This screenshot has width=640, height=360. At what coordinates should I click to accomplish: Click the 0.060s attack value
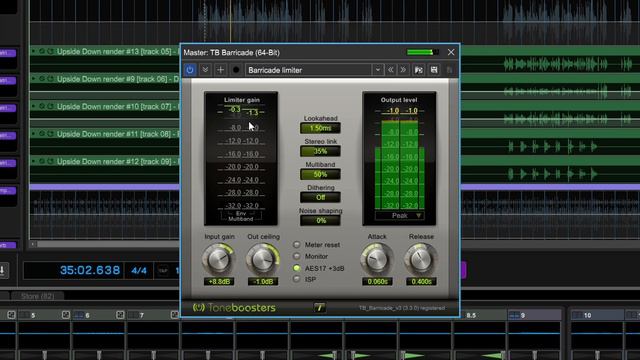coord(377,282)
